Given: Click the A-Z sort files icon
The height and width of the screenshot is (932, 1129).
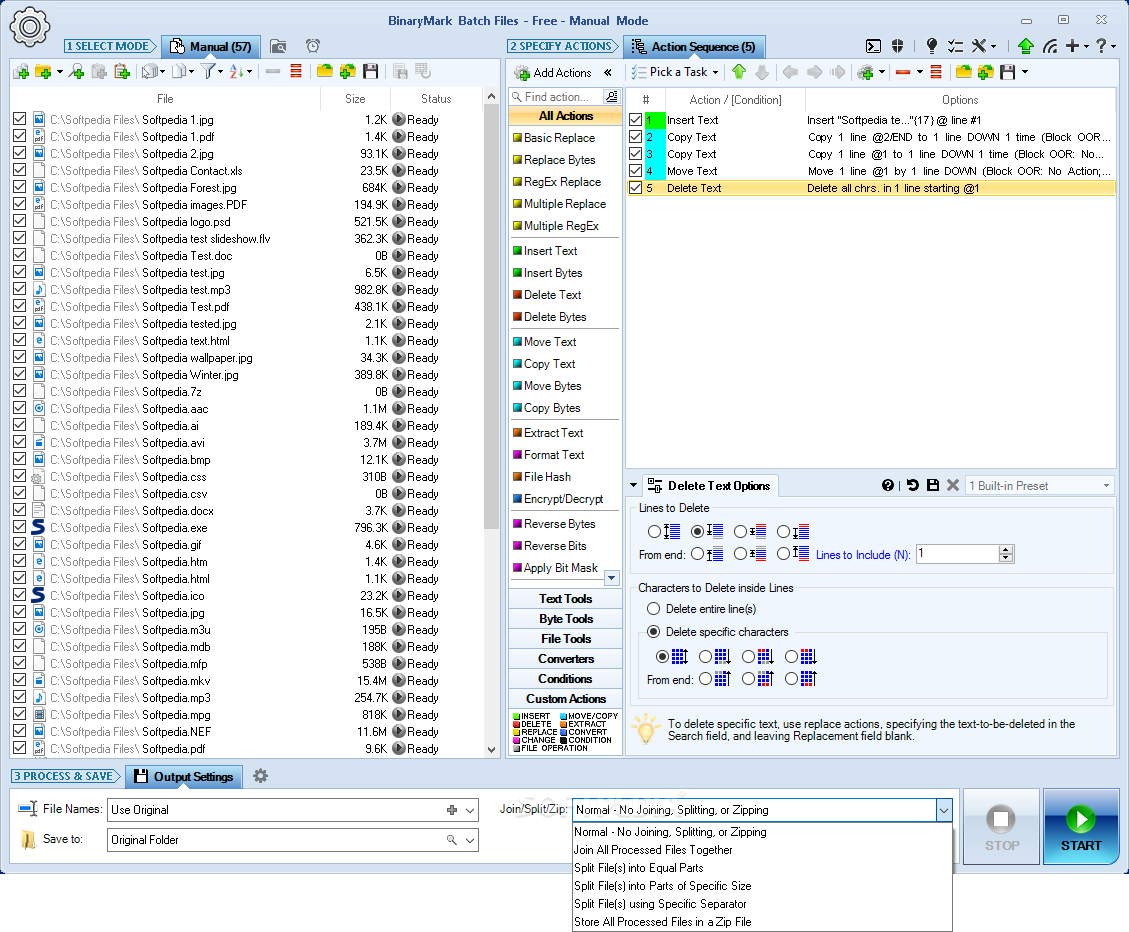Looking at the screenshot, I should 237,71.
